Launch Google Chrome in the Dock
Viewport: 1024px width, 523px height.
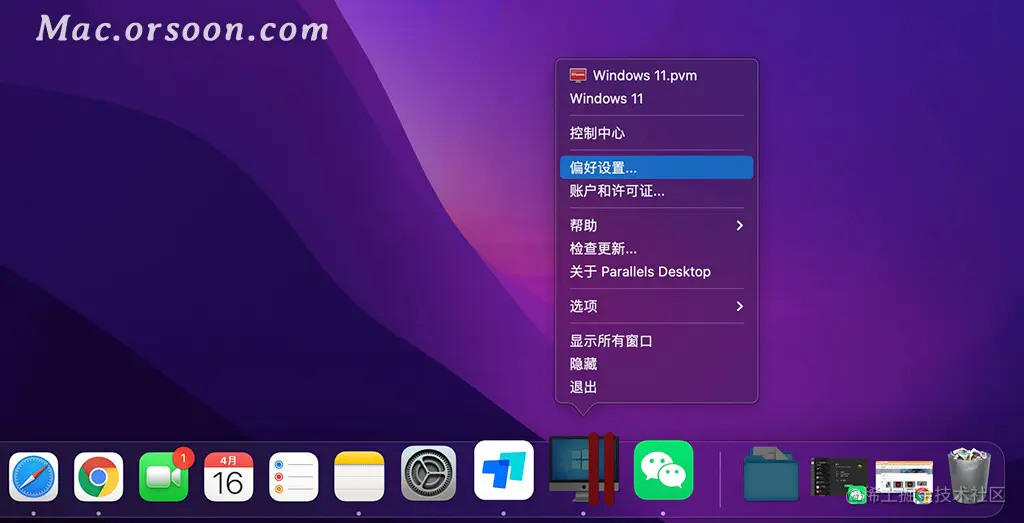click(x=99, y=477)
